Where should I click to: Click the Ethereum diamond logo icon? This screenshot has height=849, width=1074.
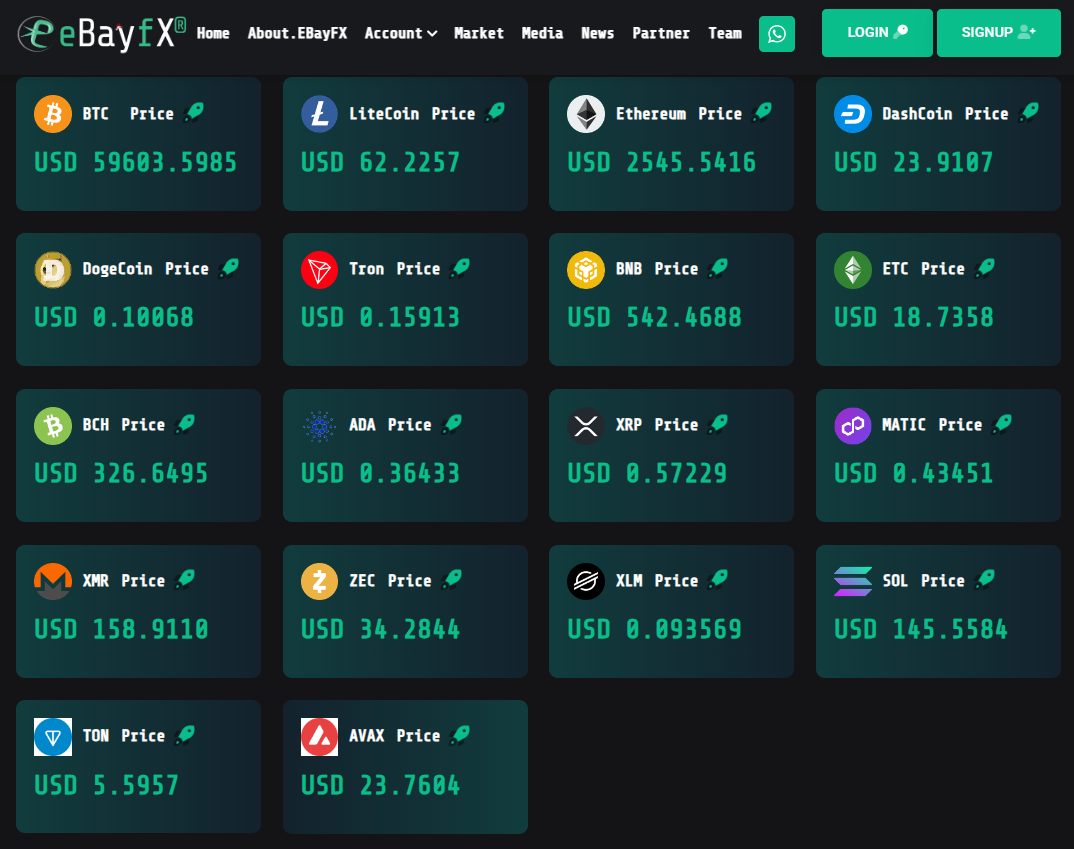point(586,114)
